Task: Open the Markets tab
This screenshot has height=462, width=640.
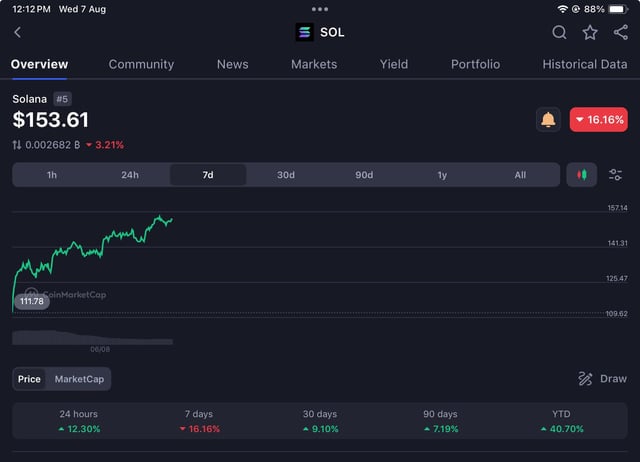Action: coord(314,64)
